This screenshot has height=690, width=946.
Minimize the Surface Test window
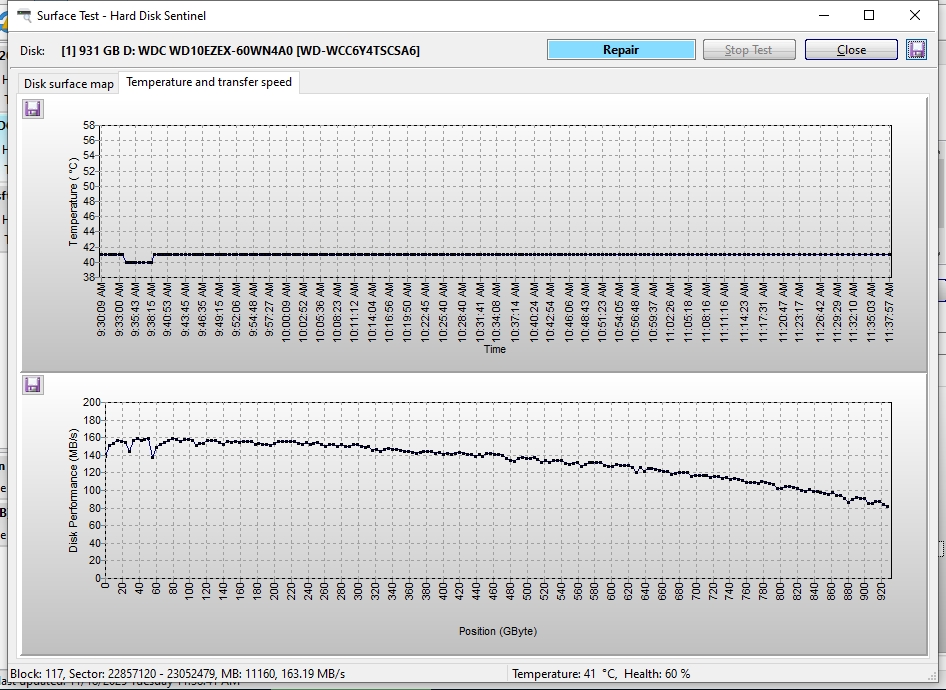pyautogui.click(x=823, y=16)
